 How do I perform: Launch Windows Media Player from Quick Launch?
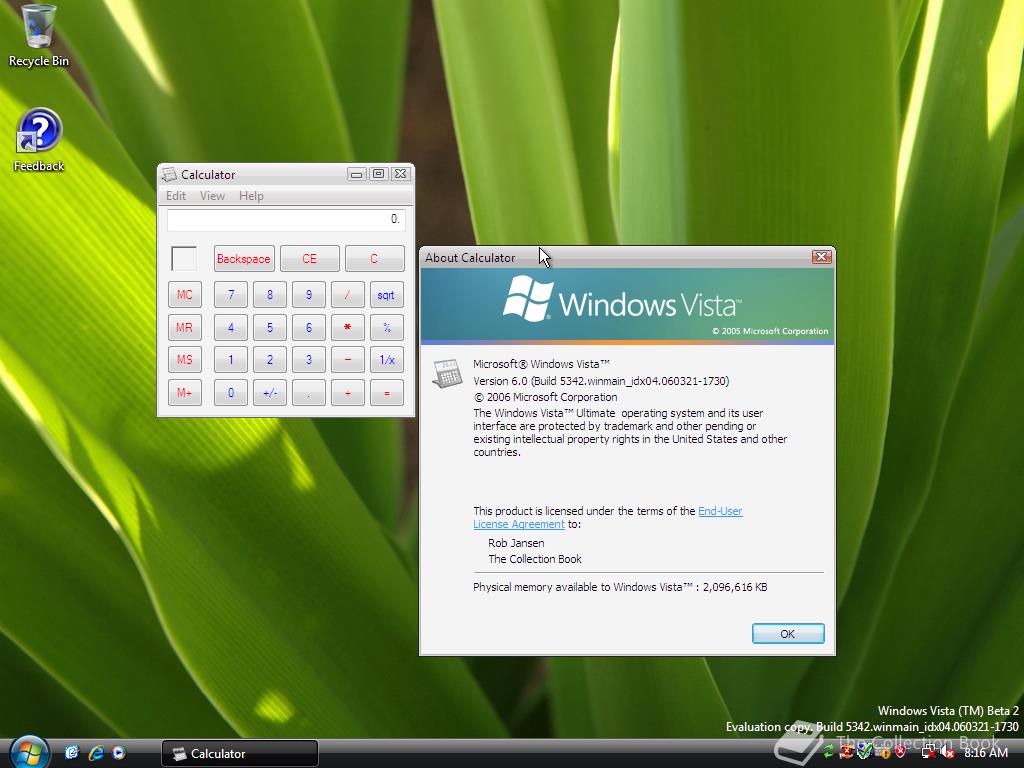coord(119,753)
